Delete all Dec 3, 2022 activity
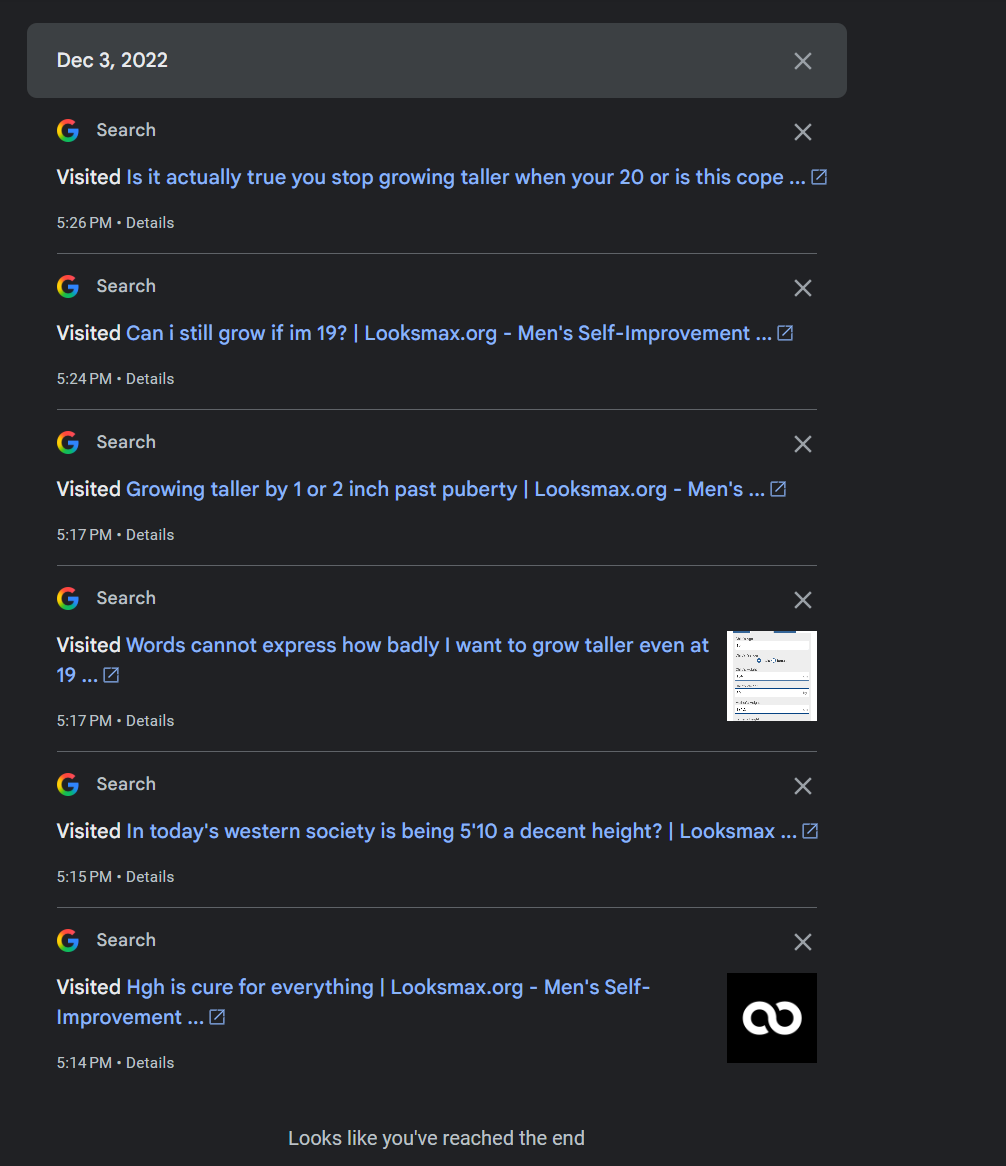This screenshot has height=1166, width=1006. click(802, 61)
